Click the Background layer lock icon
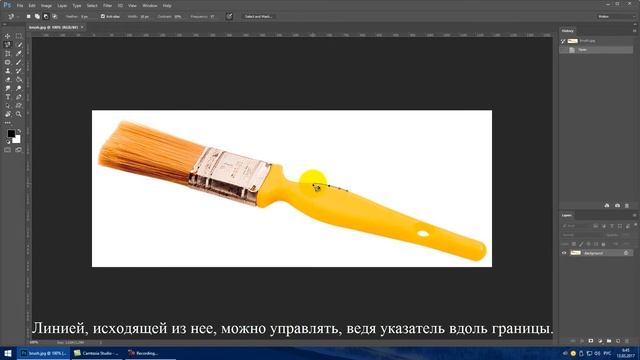This screenshot has width=640, height=360. (x=626, y=253)
